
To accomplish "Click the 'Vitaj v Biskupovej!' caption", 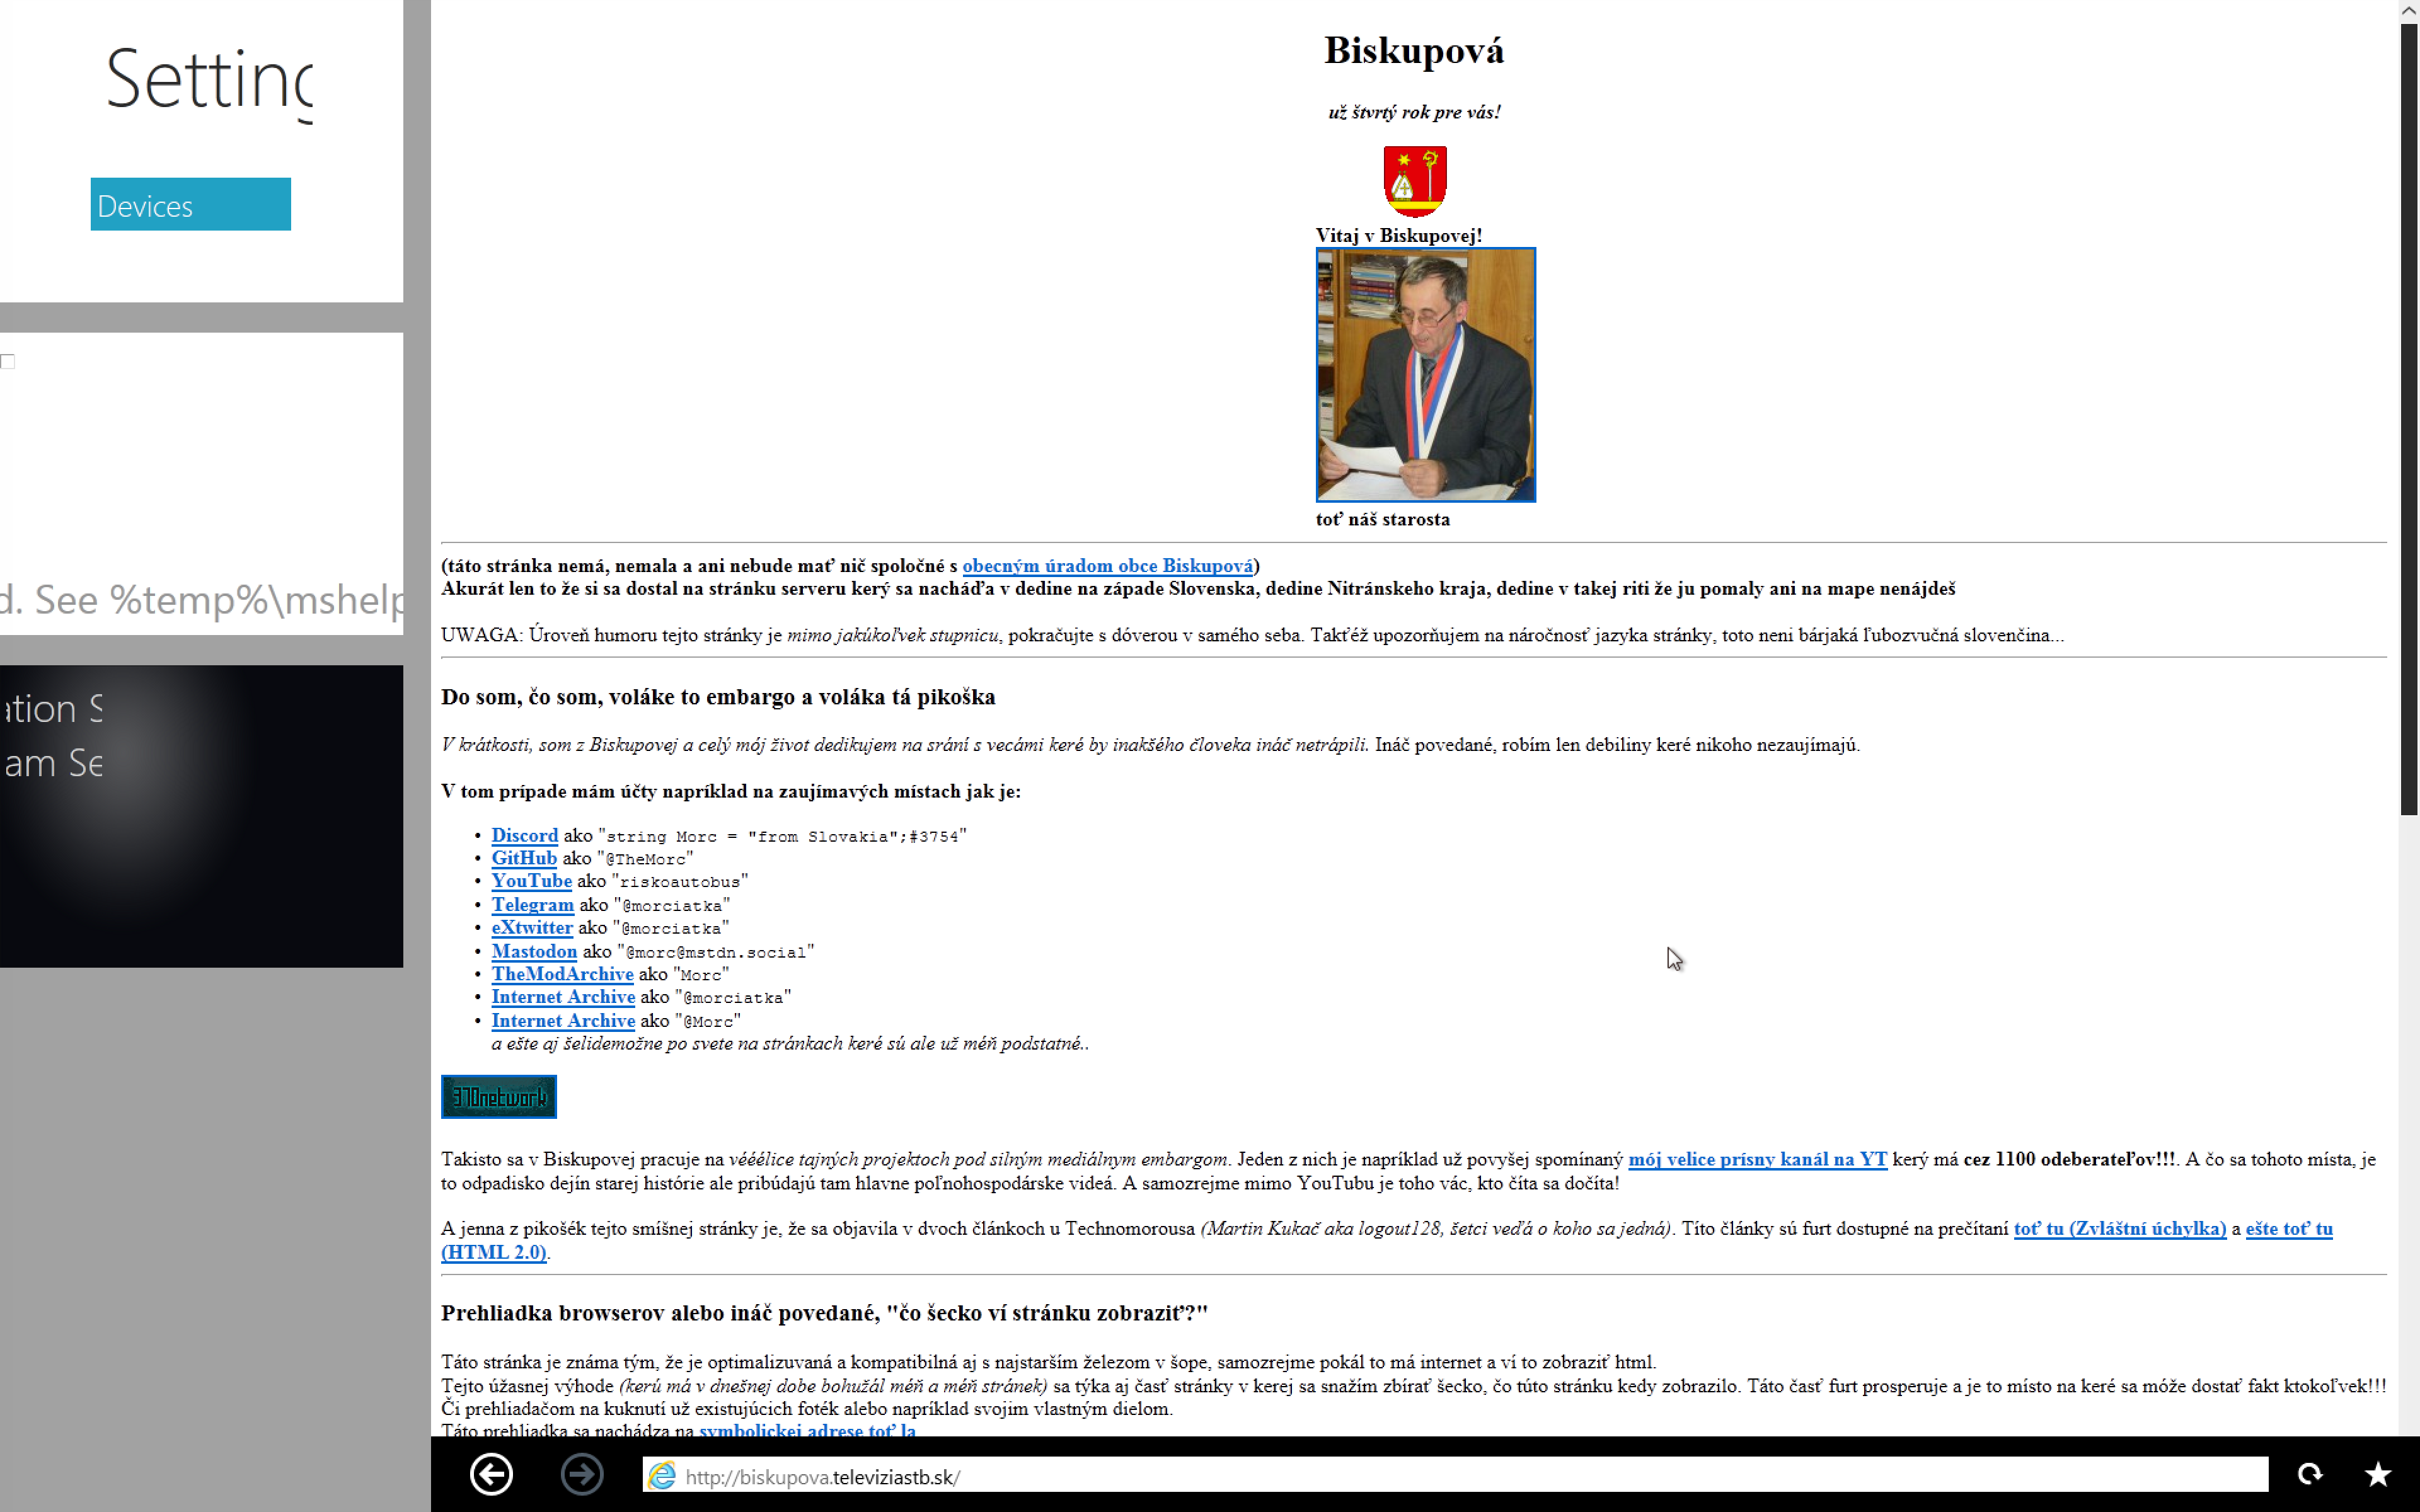I will click(x=1398, y=236).
